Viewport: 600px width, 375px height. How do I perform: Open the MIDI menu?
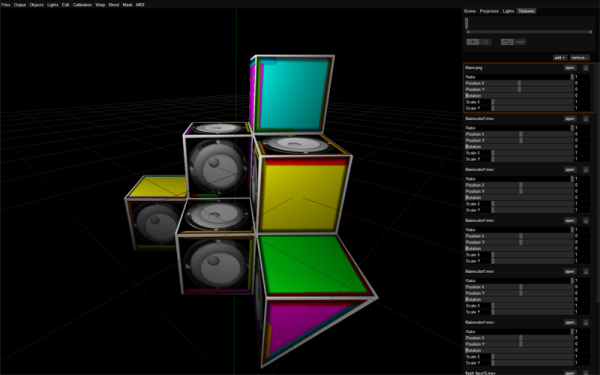point(140,5)
